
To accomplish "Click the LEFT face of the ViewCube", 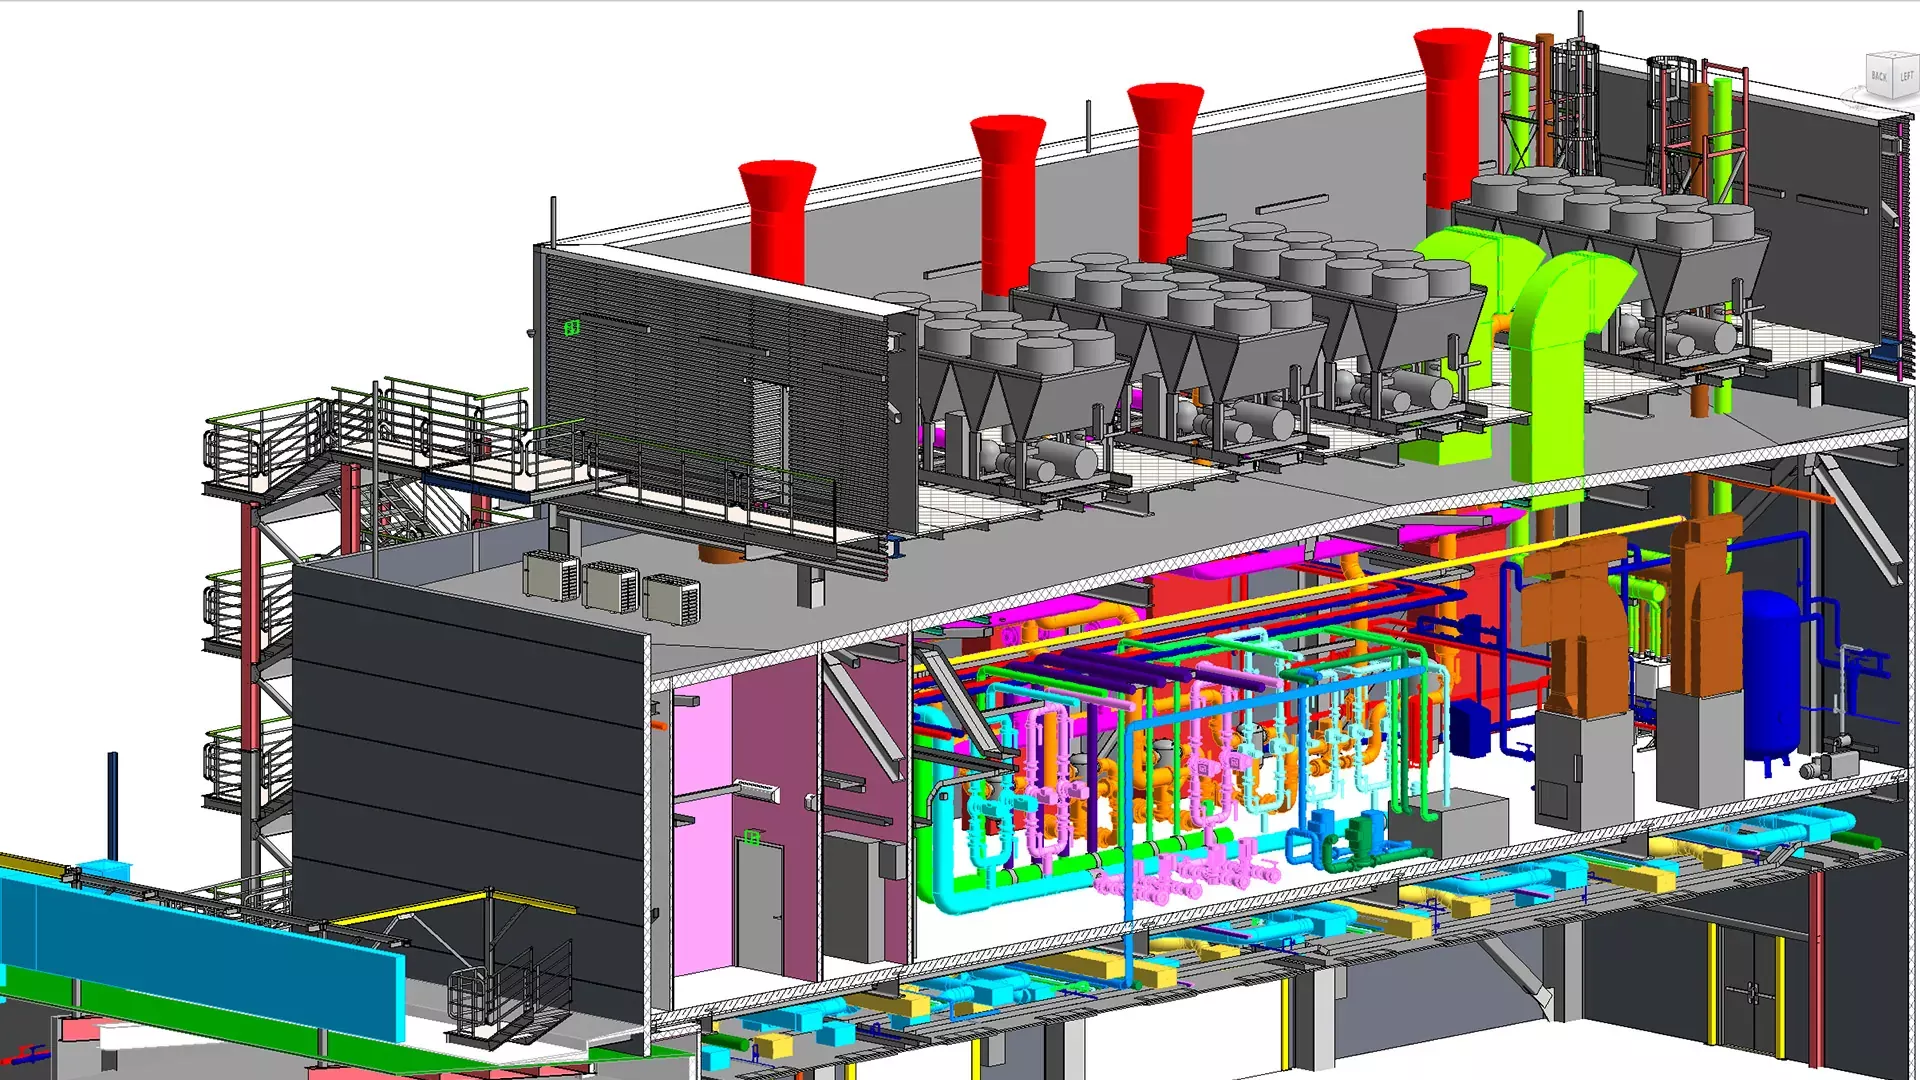I will click(x=1906, y=75).
